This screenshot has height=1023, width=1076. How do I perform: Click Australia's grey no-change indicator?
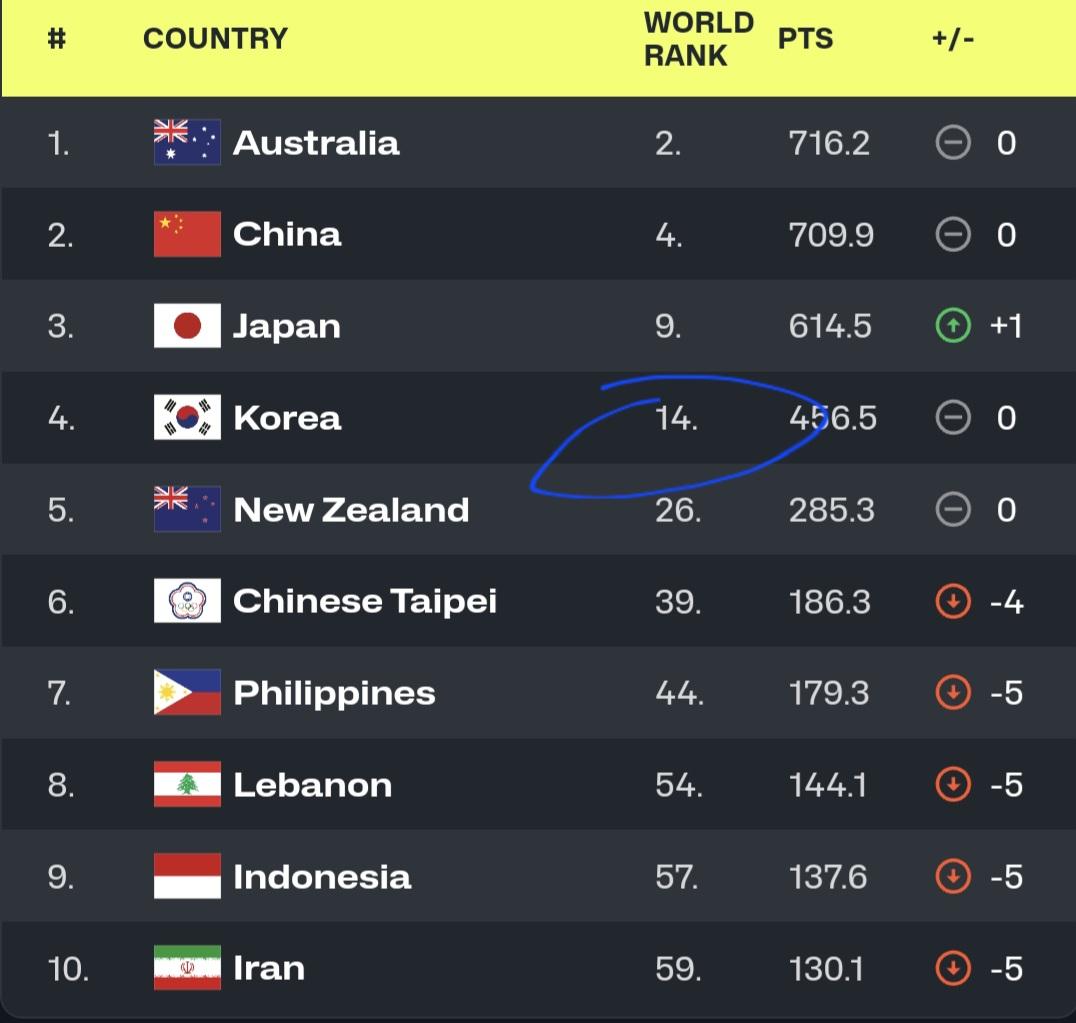[953, 143]
